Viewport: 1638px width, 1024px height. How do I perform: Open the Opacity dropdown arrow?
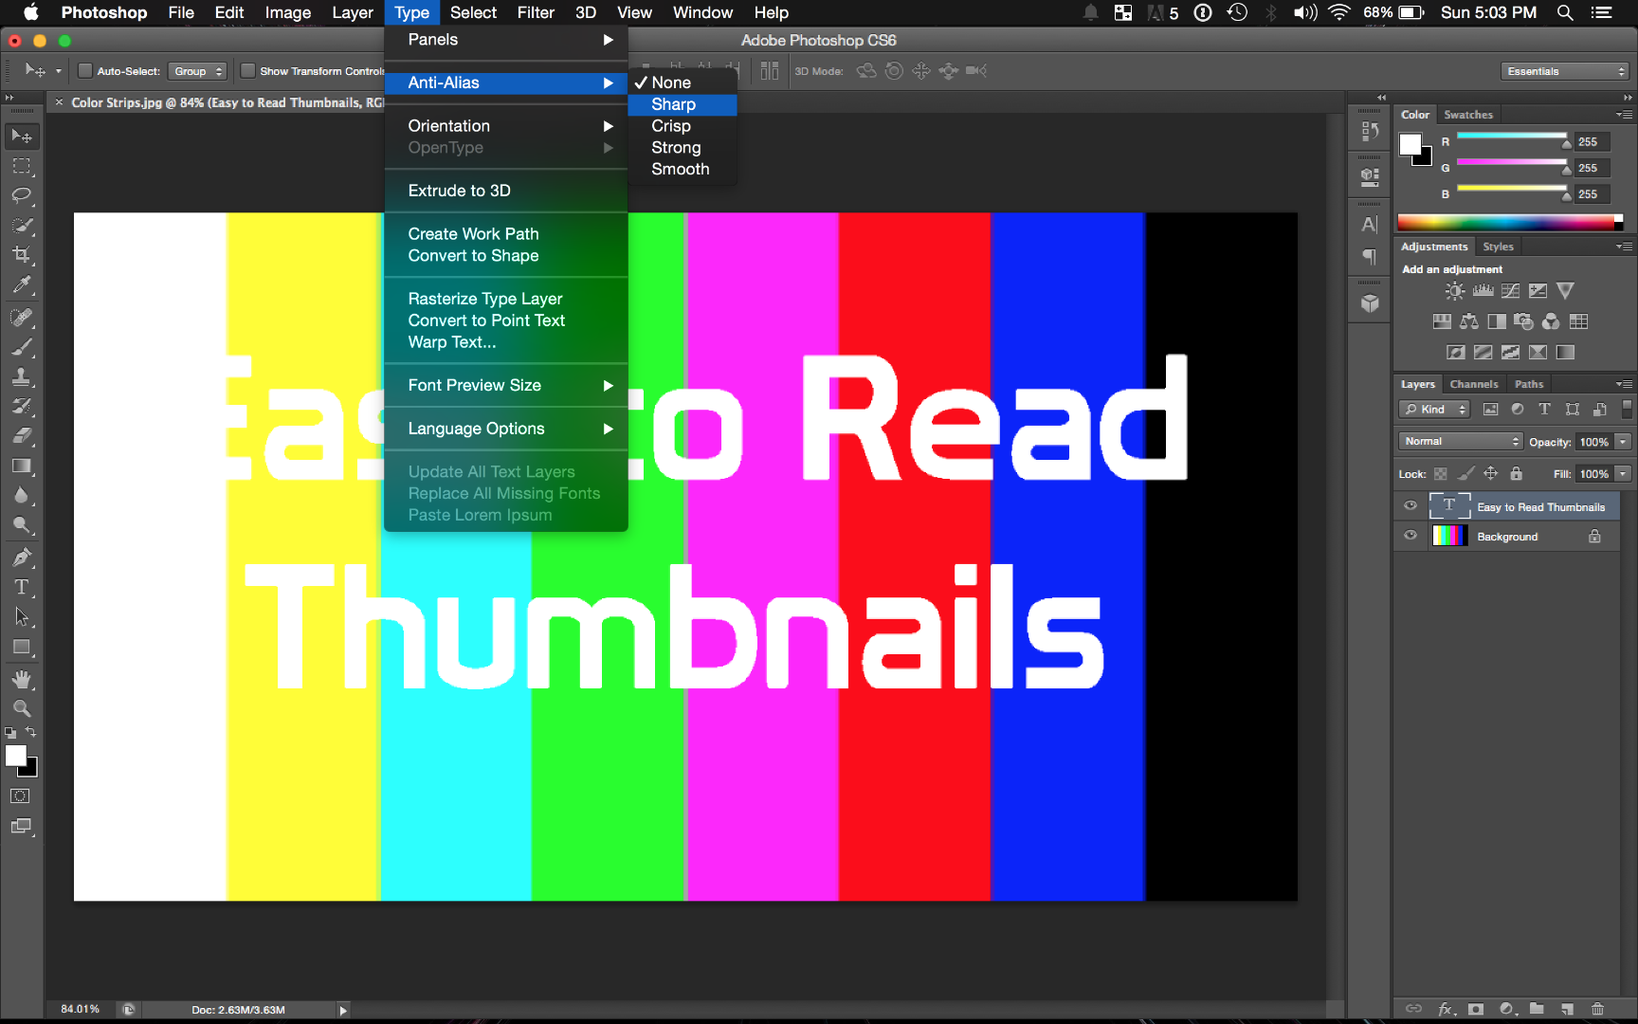click(x=1620, y=441)
